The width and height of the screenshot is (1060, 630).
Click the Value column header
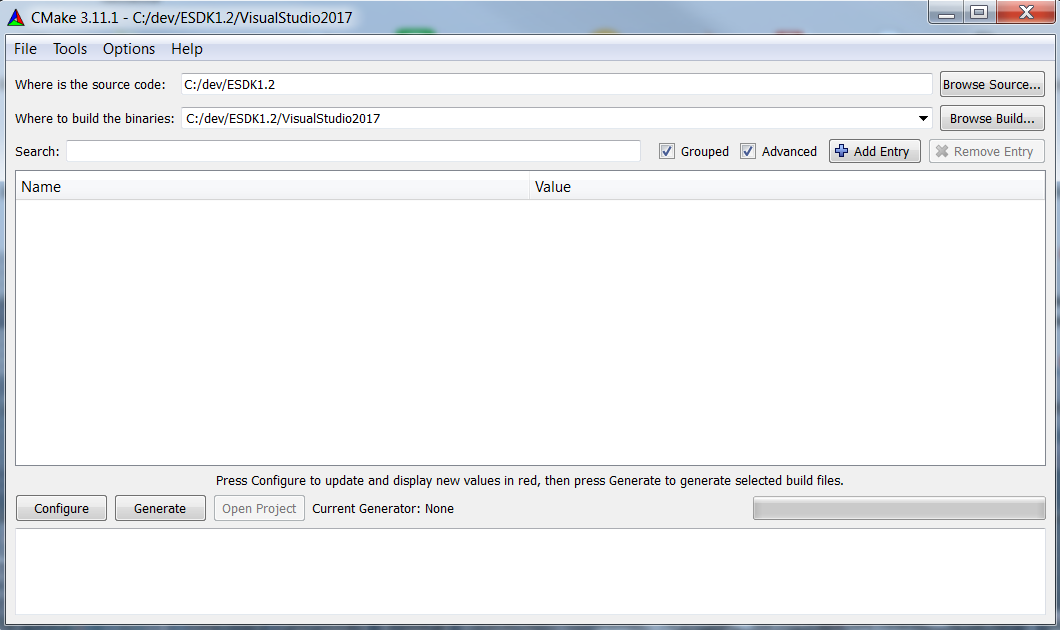[x=787, y=187]
